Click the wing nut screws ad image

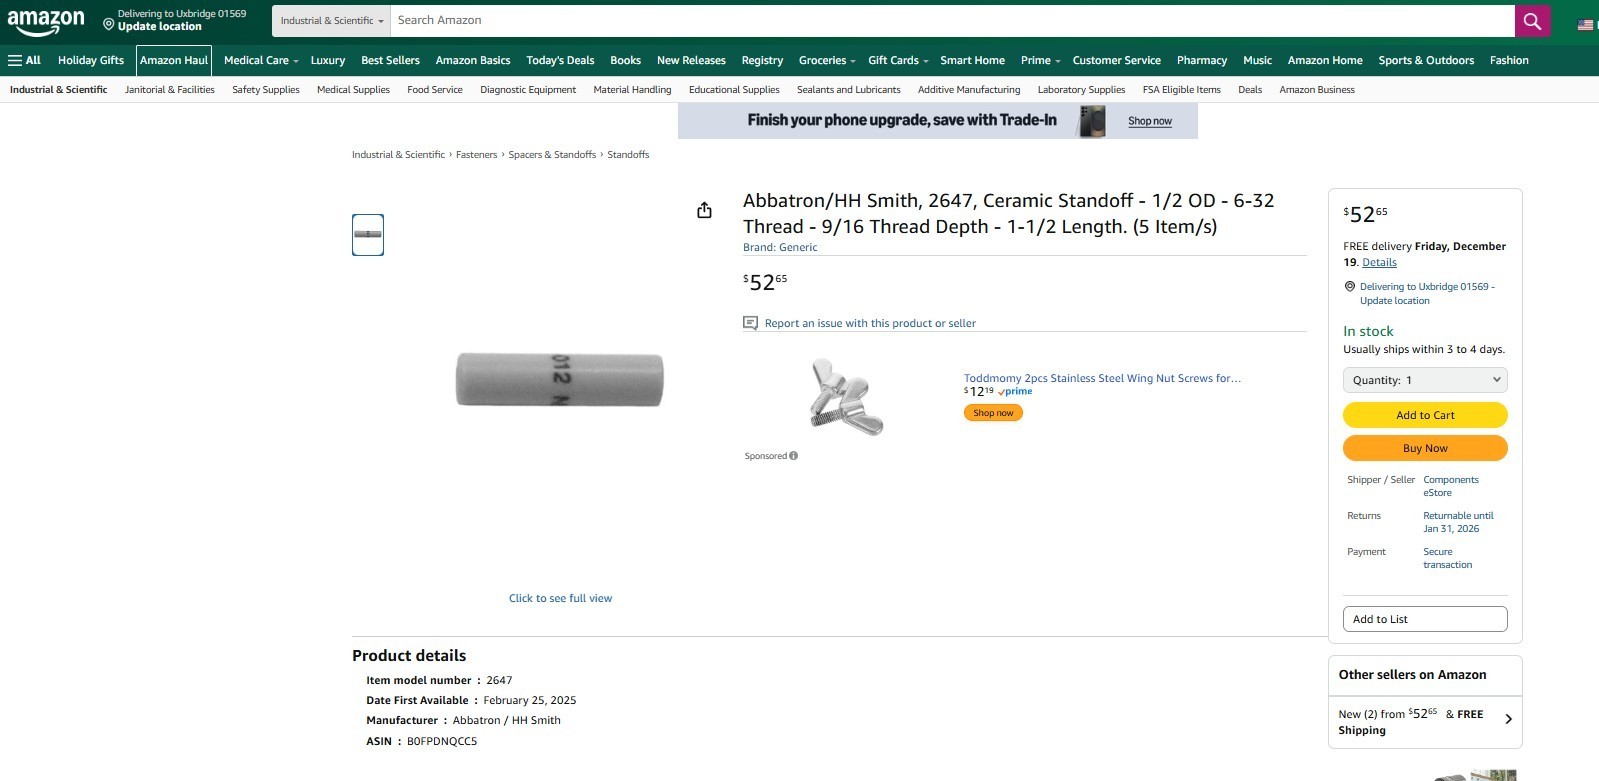(846, 397)
